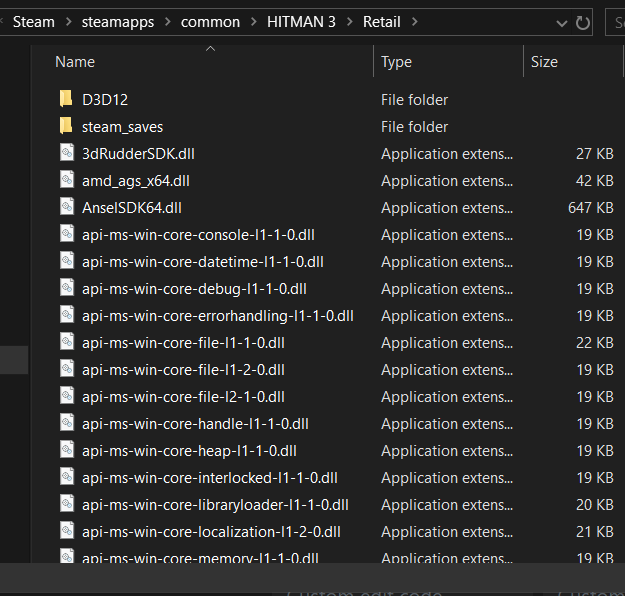Image resolution: width=625 pixels, height=596 pixels.
Task: Select the file named AnselSDK64.dll
Action: tap(132, 208)
